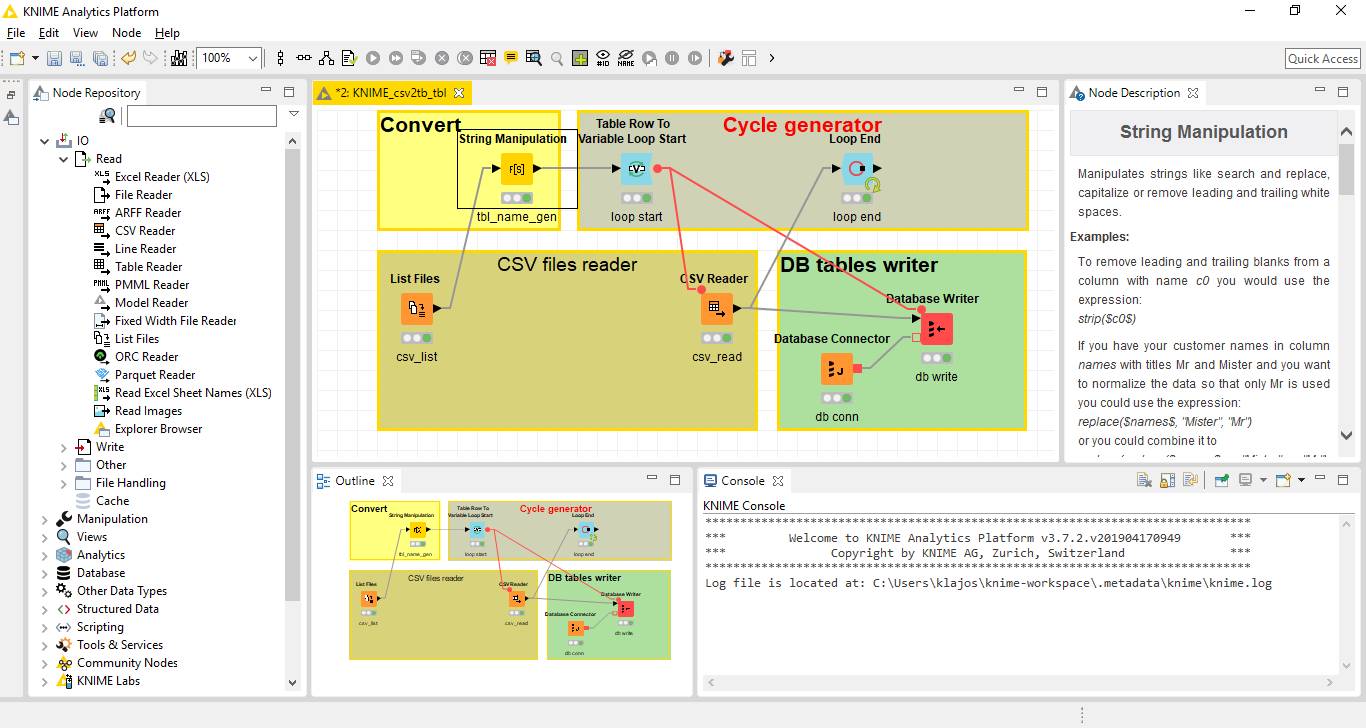Toggle hiding of node names
Viewport: 1366px width, 728px height.
[x=625, y=58]
